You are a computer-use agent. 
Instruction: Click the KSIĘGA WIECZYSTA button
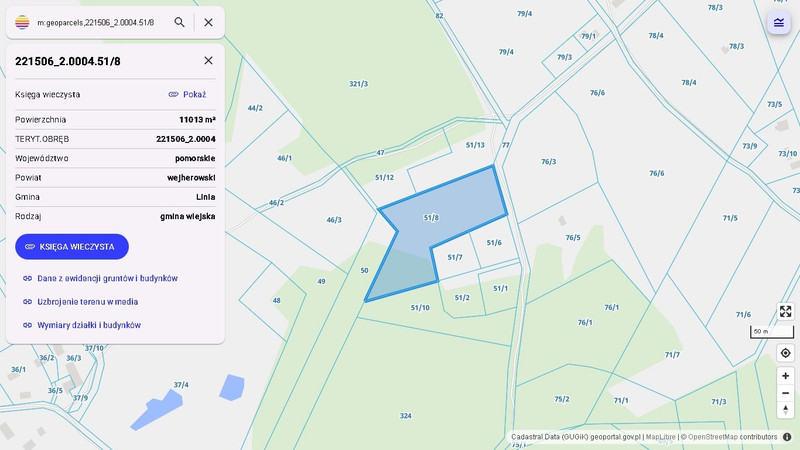click(x=72, y=246)
